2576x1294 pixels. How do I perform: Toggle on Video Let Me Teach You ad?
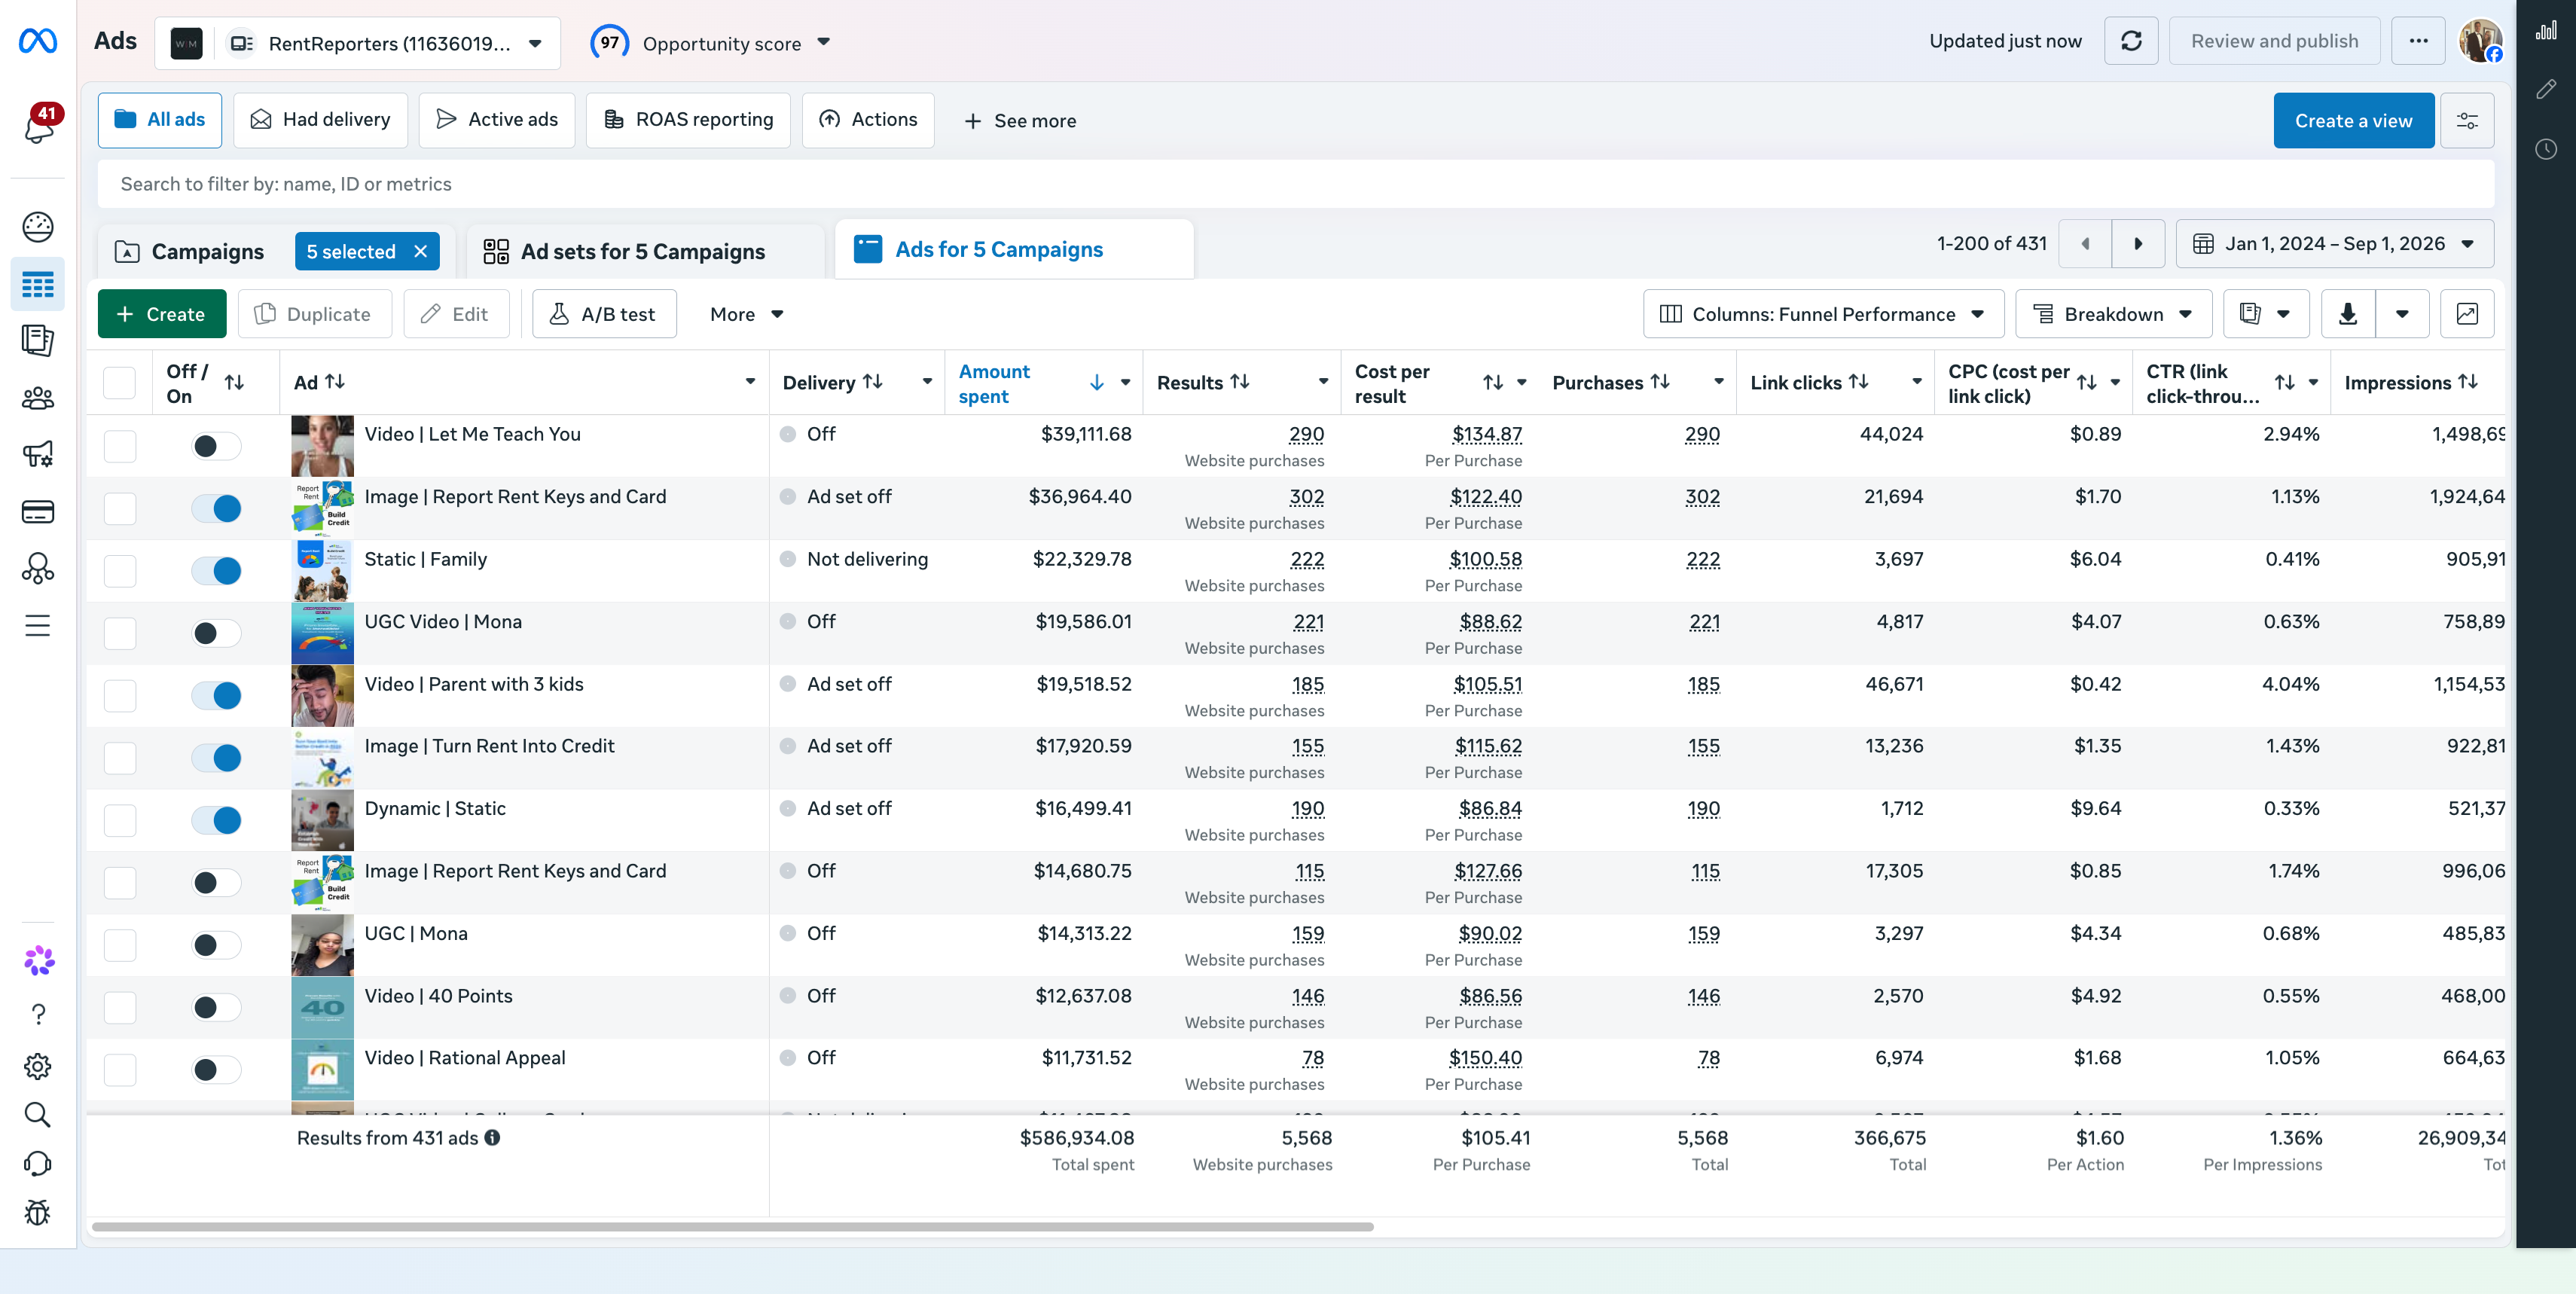click(x=216, y=446)
